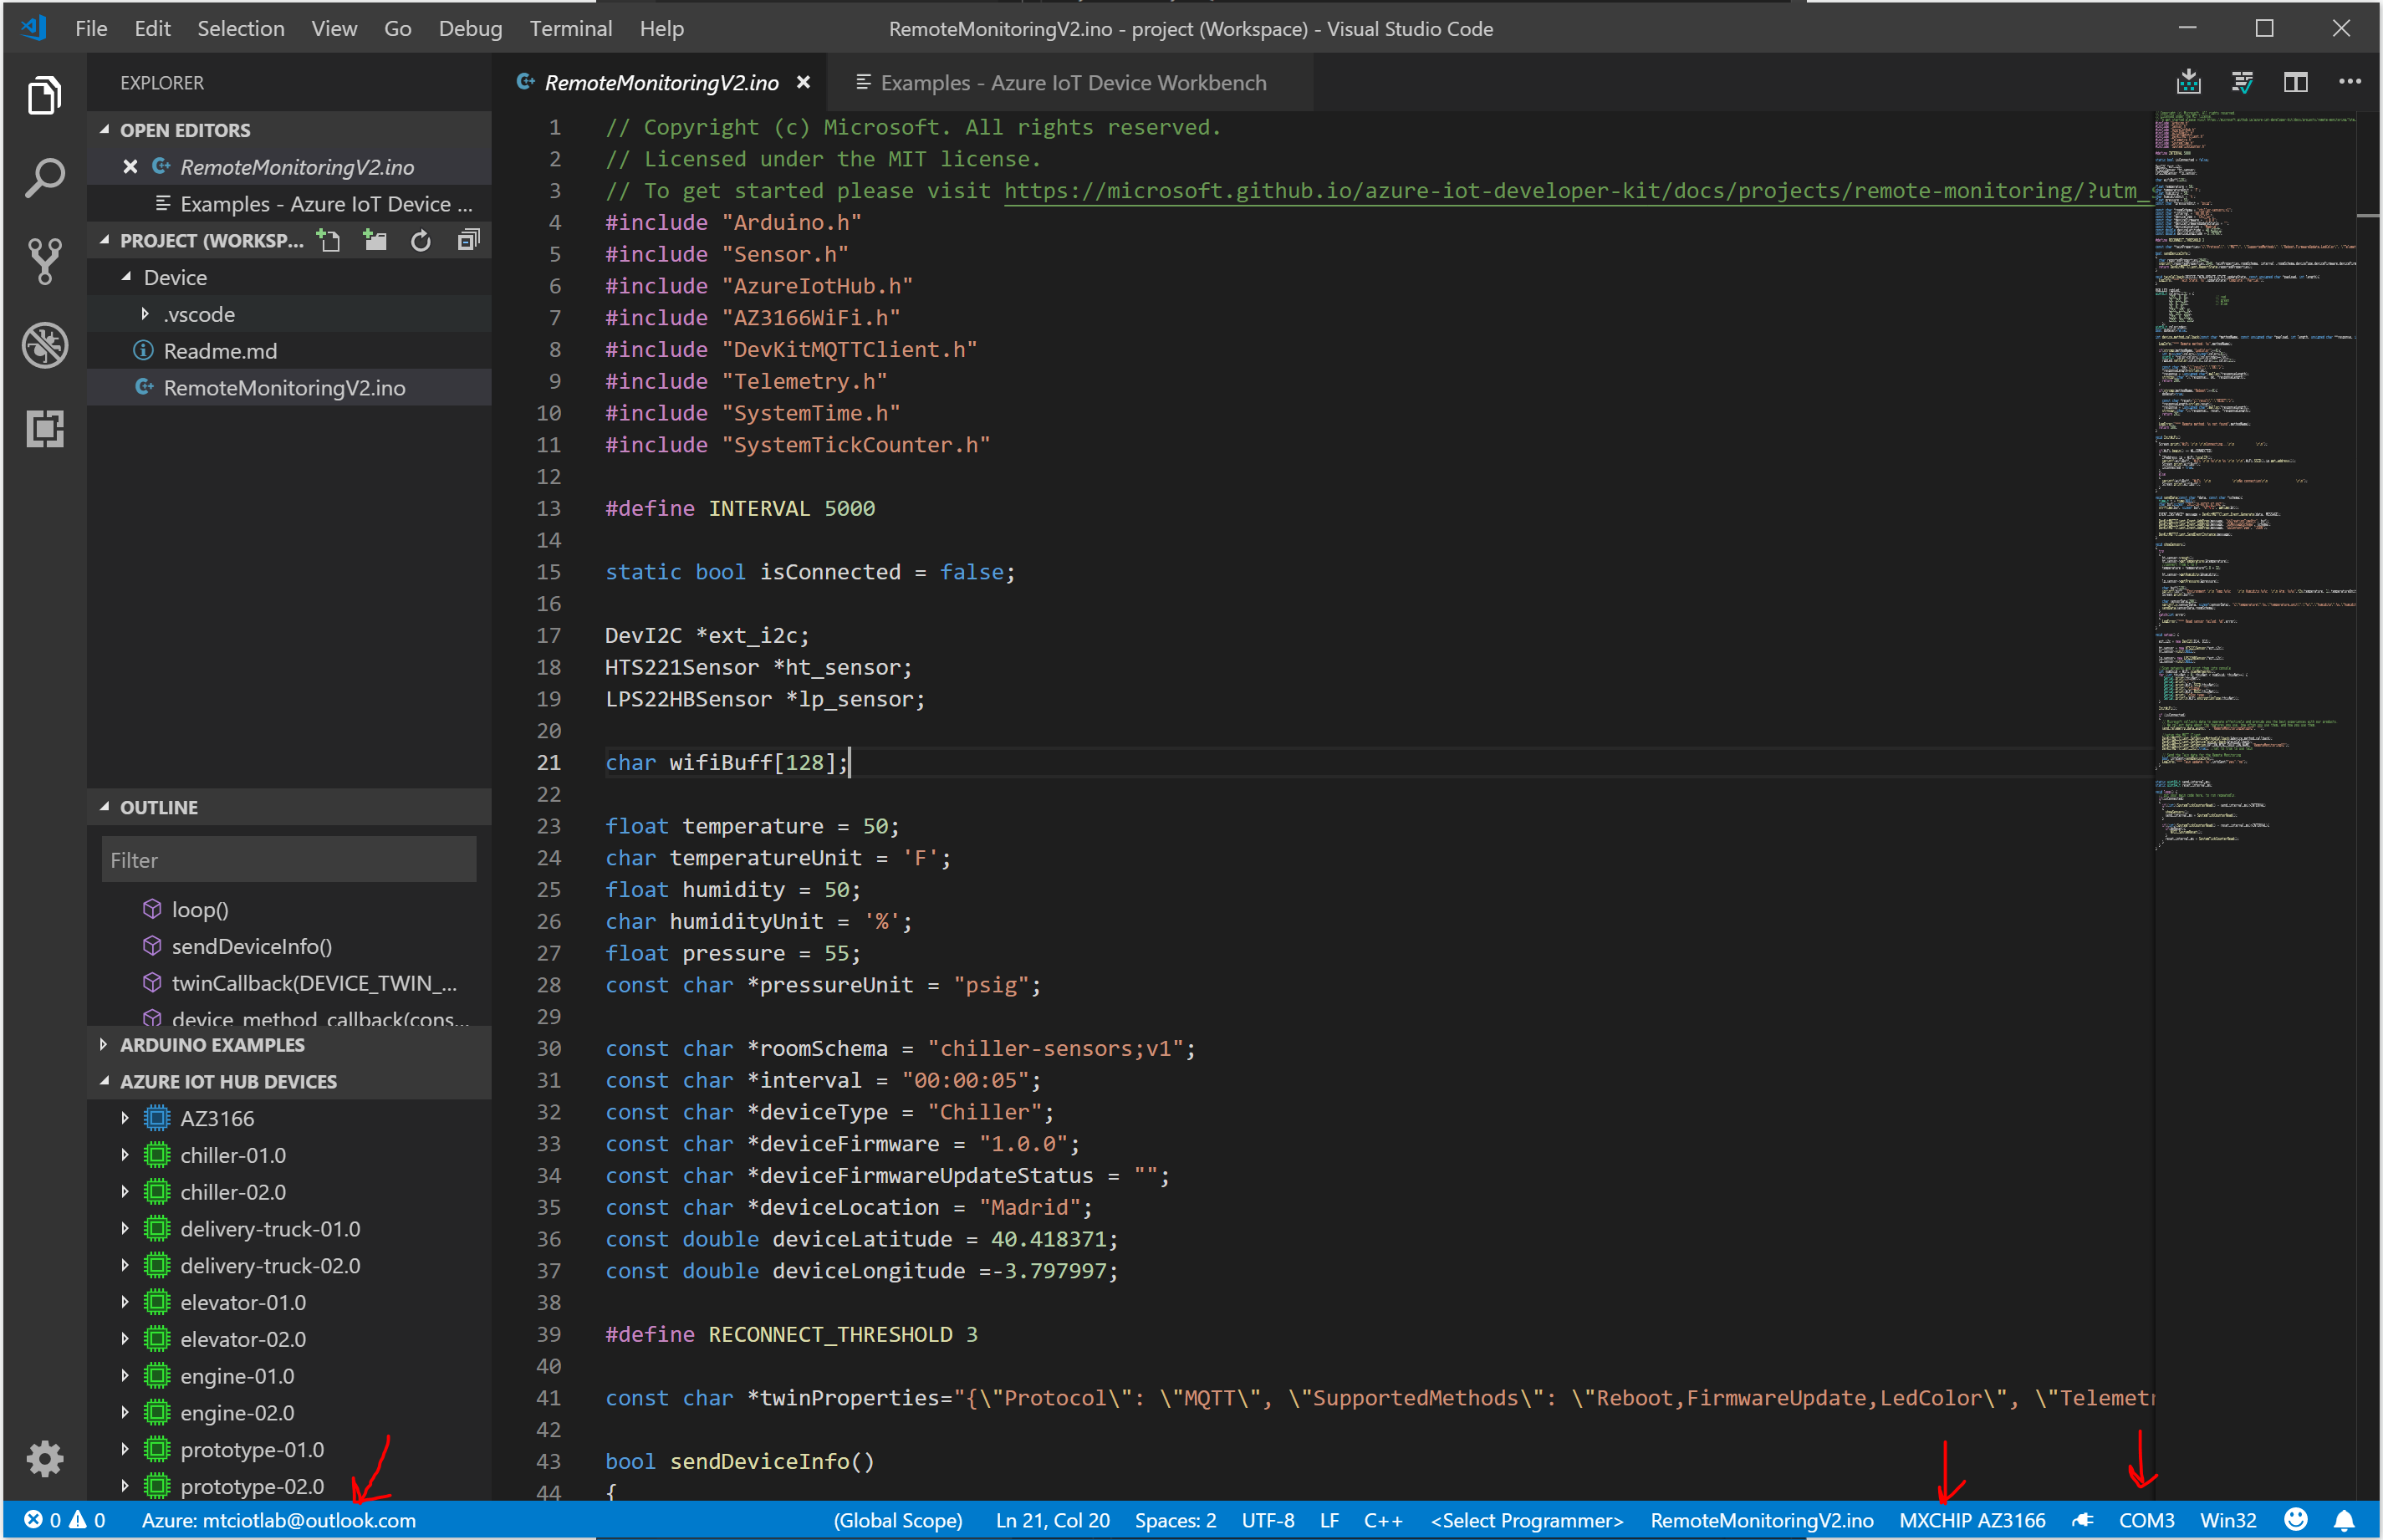The width and height of the screenshot is (2383, 1540).
Task: Click the New File icon in project header
Action: pos(329,240)
